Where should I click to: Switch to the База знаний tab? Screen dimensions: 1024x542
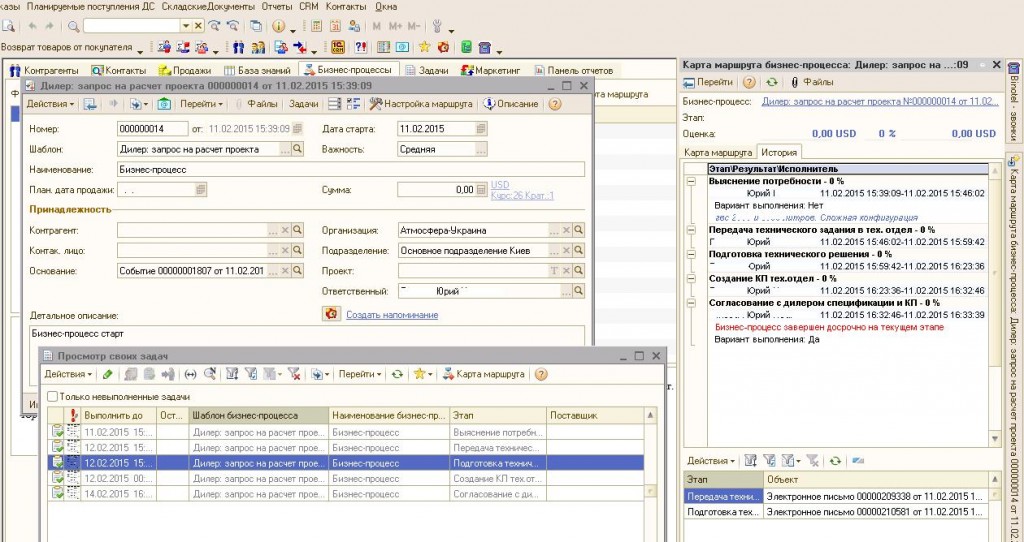coord(256,70)
